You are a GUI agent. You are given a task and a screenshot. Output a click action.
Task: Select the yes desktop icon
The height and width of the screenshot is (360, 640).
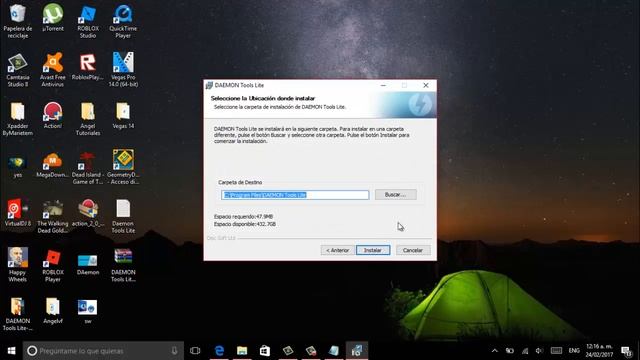click(x=18, y=167)
